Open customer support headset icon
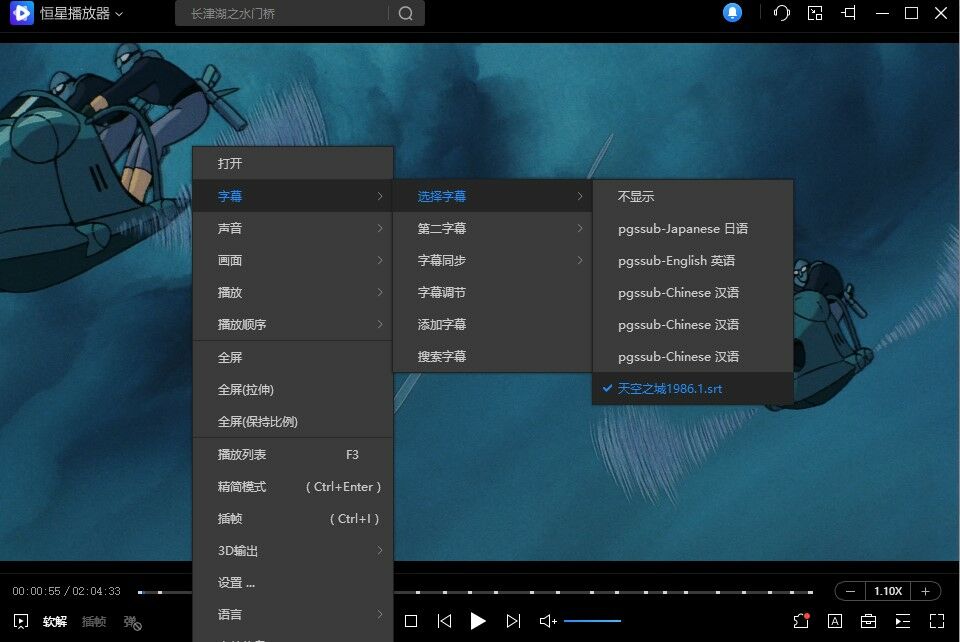The height and width of the screenshot is (642, 960). point(782,13)
